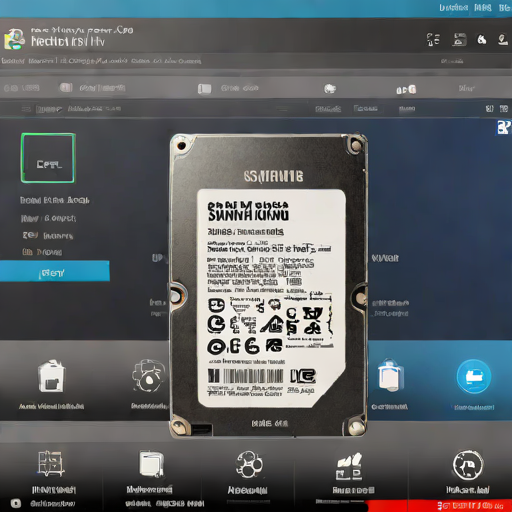Viewport: 512px width, 512px height.
Task: Select the gear-like icon in the gray toolbar
Action: point(330,88)
